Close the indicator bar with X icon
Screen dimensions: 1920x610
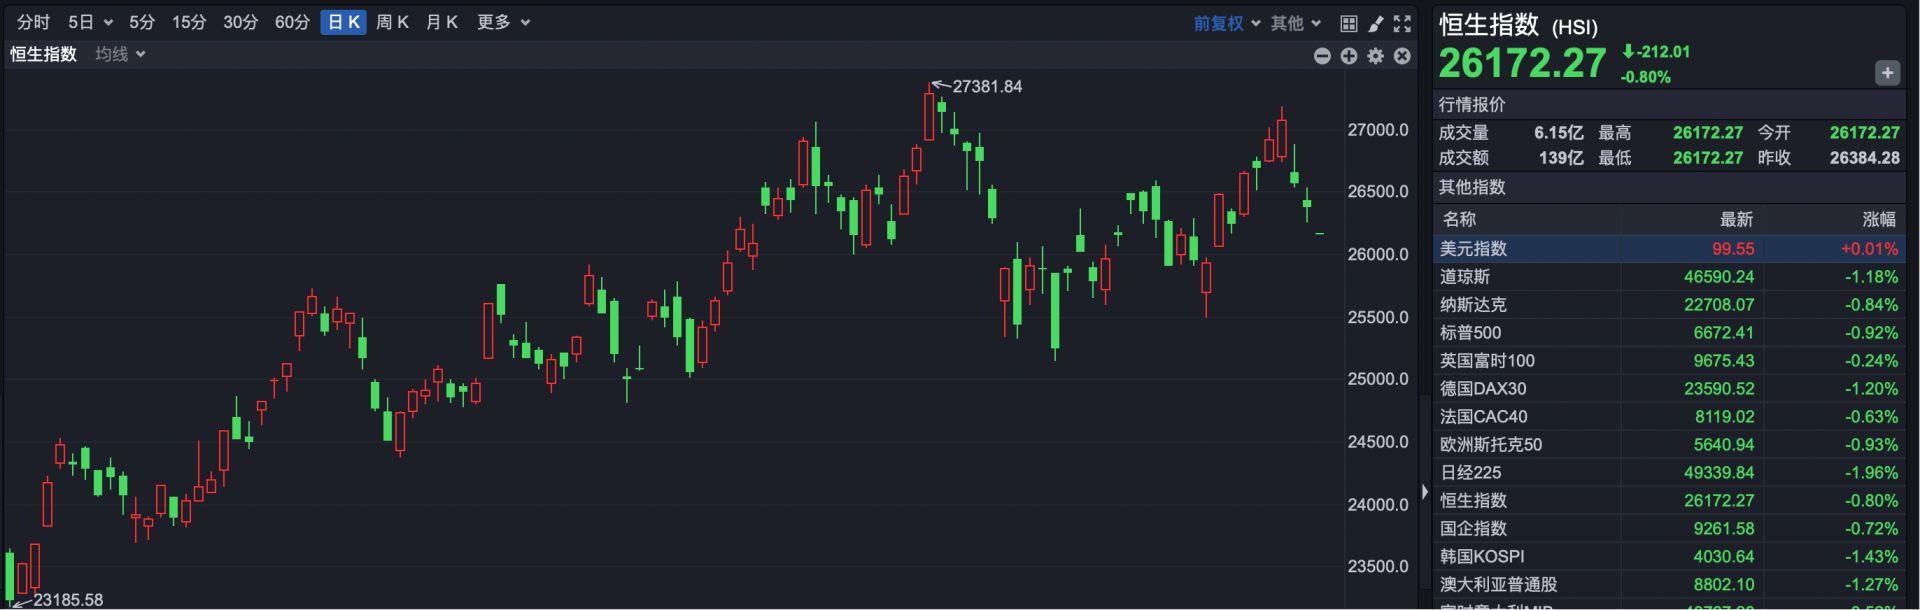[x=1403, y=56]
